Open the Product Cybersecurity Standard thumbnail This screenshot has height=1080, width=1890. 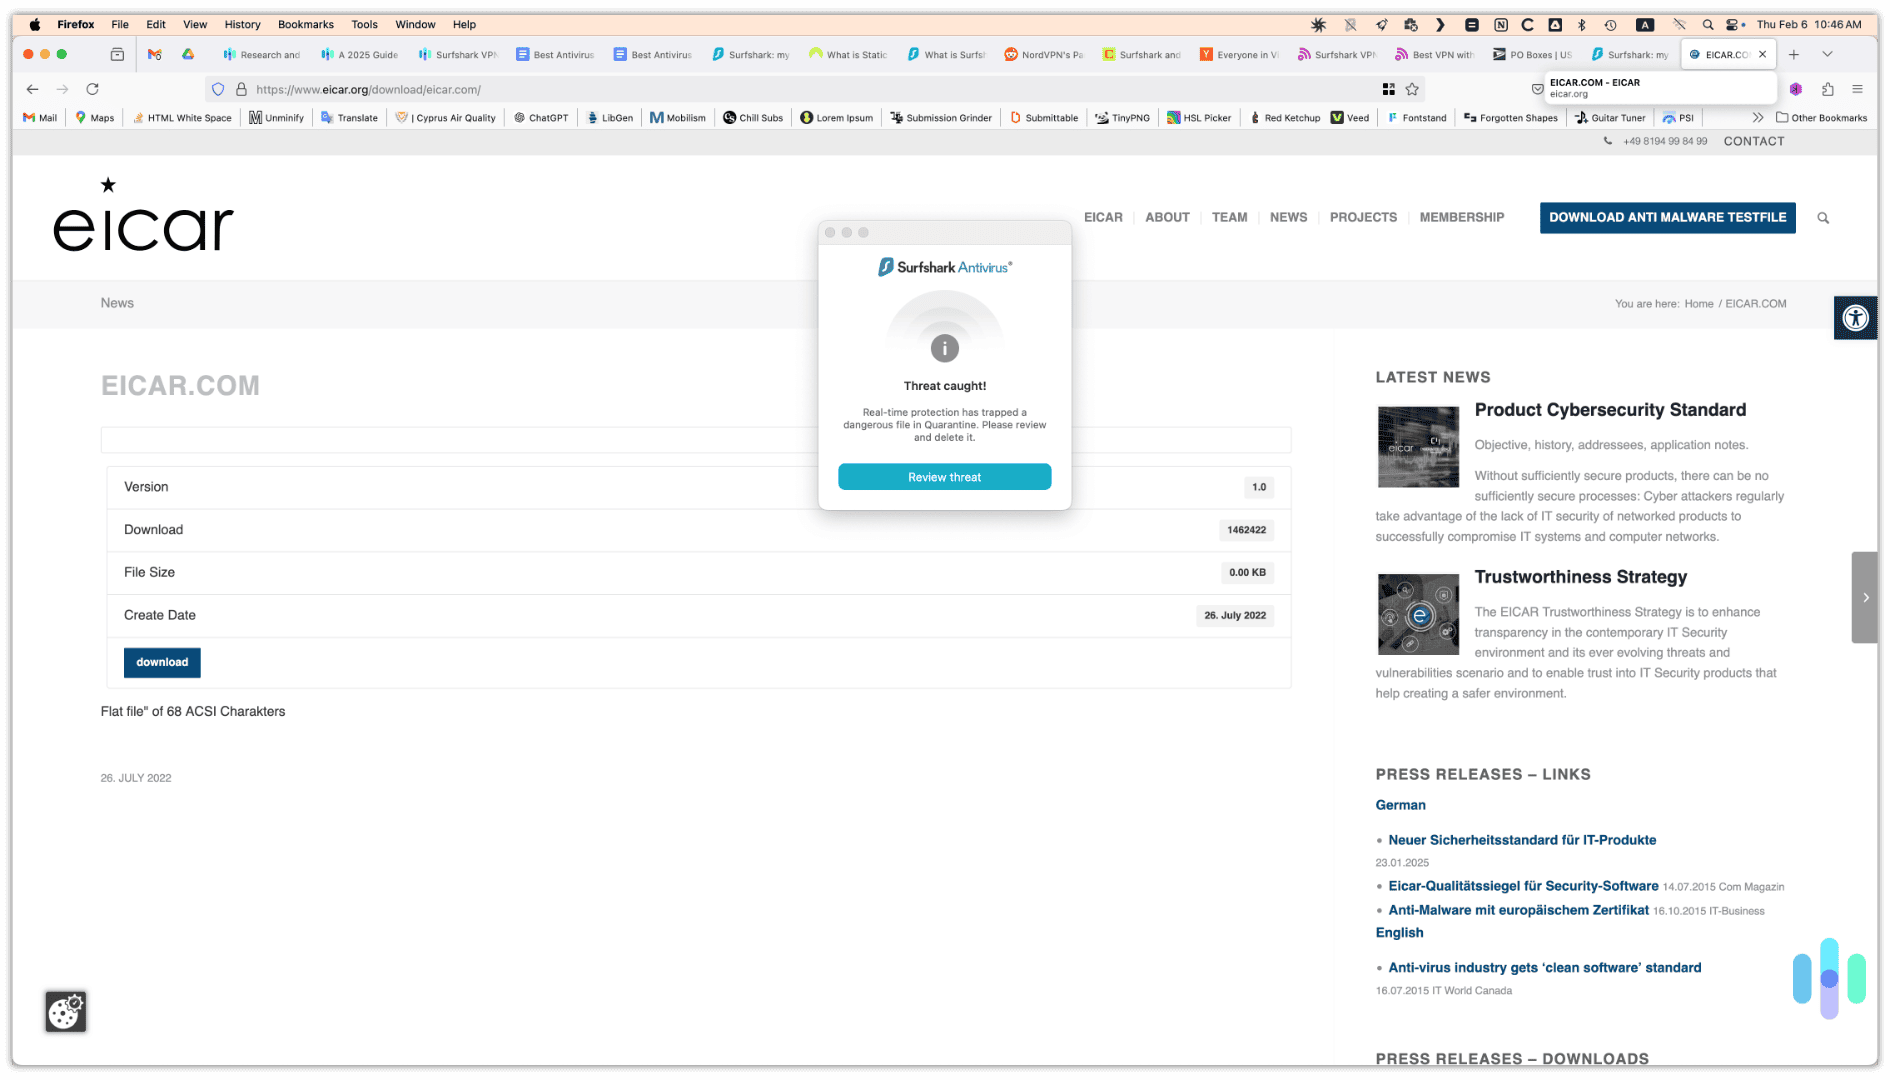pos(1418,446)
